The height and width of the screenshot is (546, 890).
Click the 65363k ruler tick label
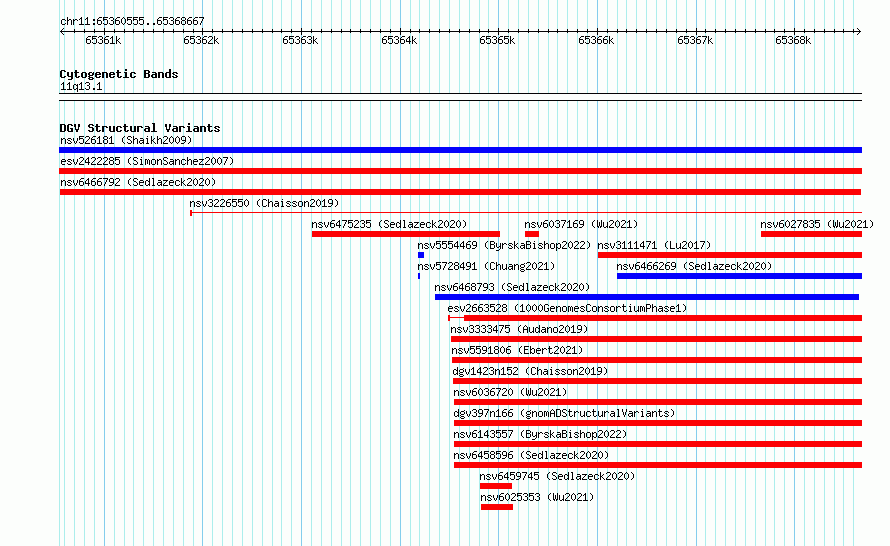click(300, 40)
